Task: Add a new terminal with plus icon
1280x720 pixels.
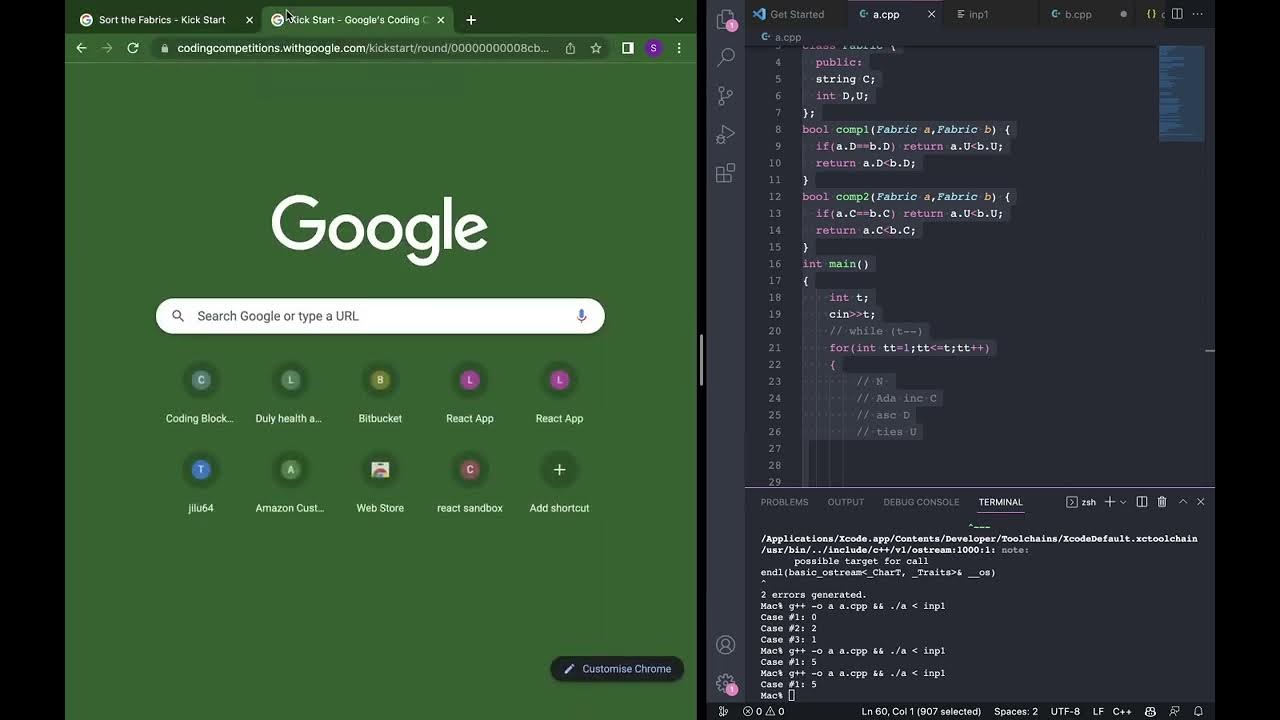Action: coord(1109,502)
